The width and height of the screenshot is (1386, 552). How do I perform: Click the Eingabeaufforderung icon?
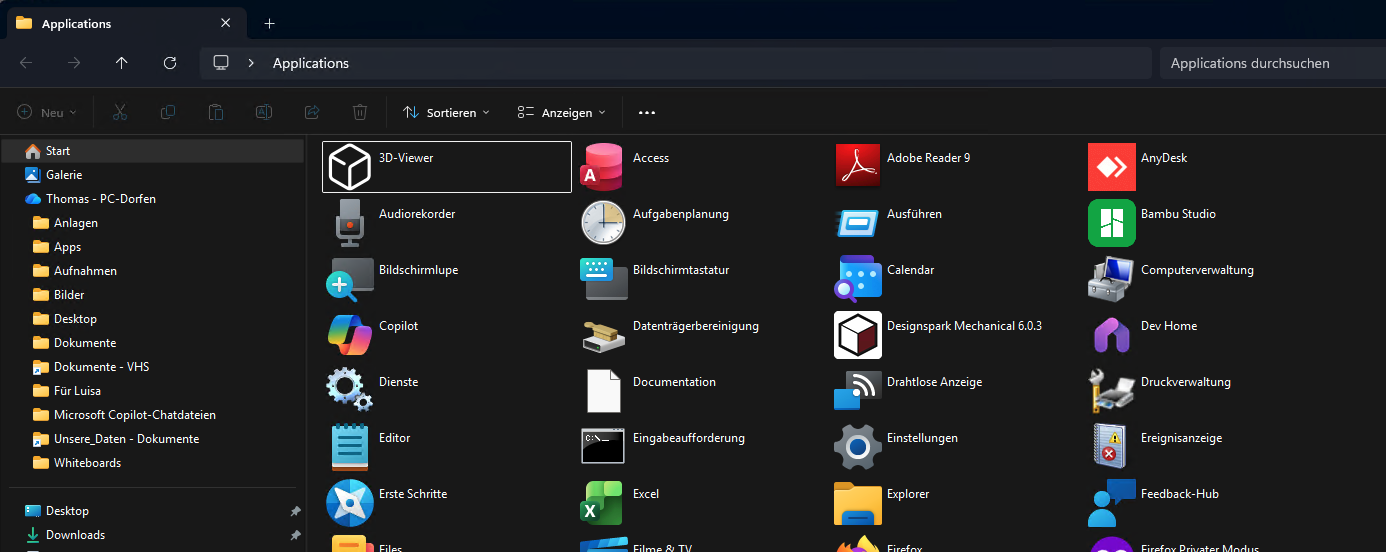(603, 446)
